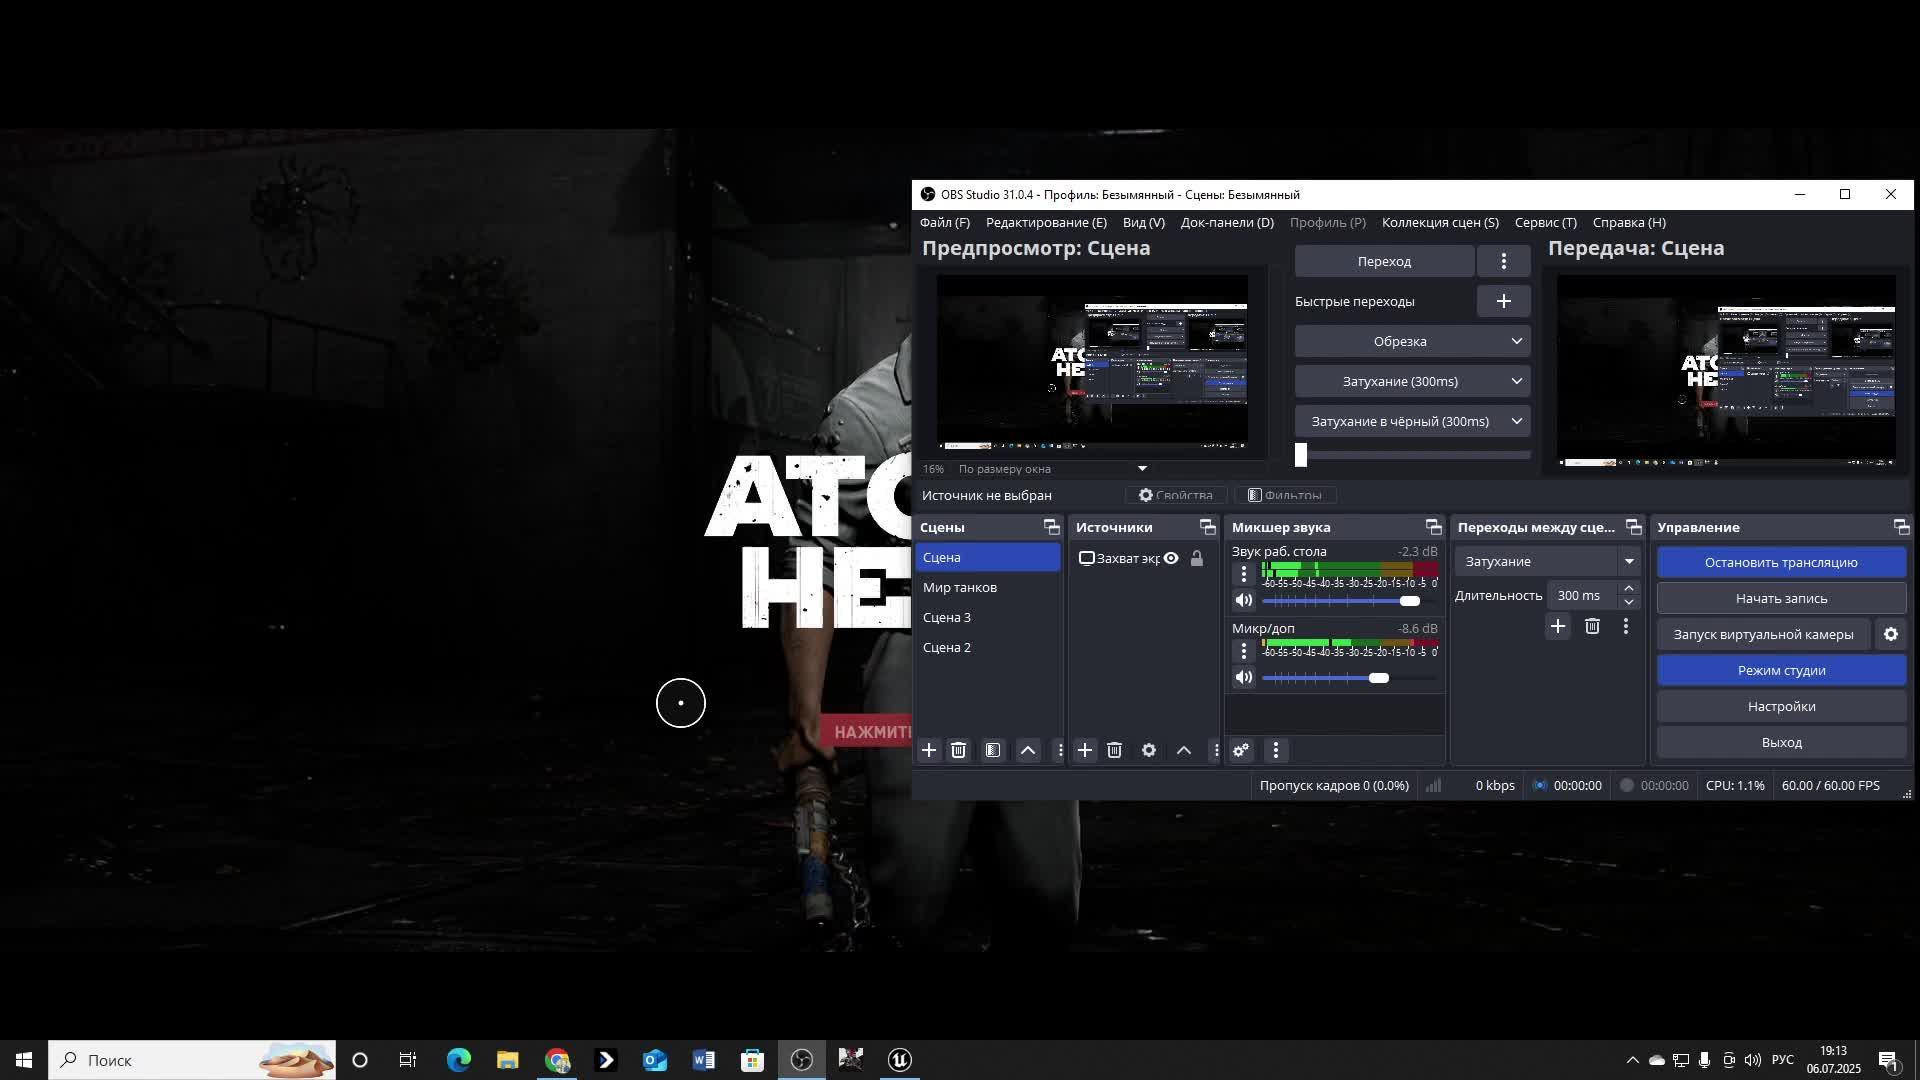Open Scenes panel more-options dots
The height and width of the screenshot is (1080, 1920).
(x=1060, y=750)
